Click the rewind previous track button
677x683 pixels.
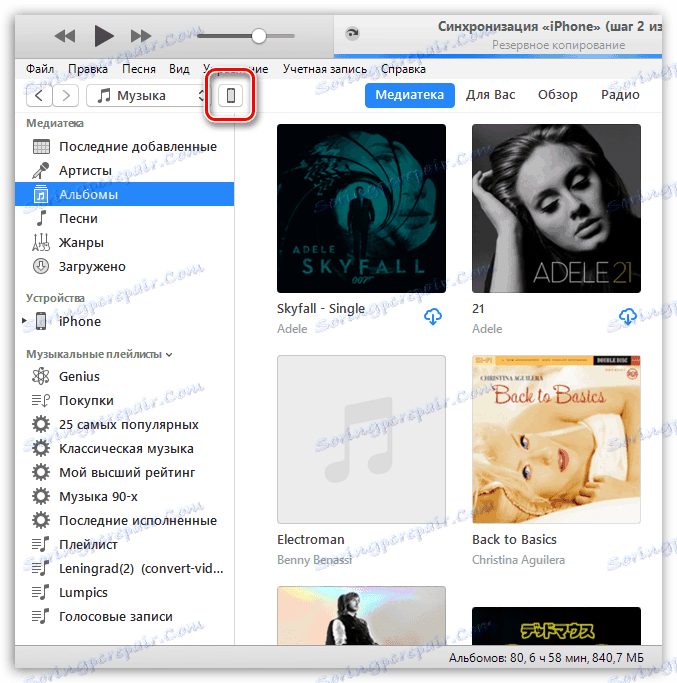pyautogui.click(x=65, y=36)
